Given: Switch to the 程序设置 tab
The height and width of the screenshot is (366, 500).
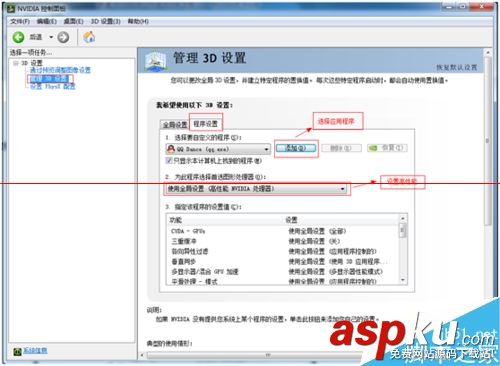Looking at the screenshot, I should [206, 124].
